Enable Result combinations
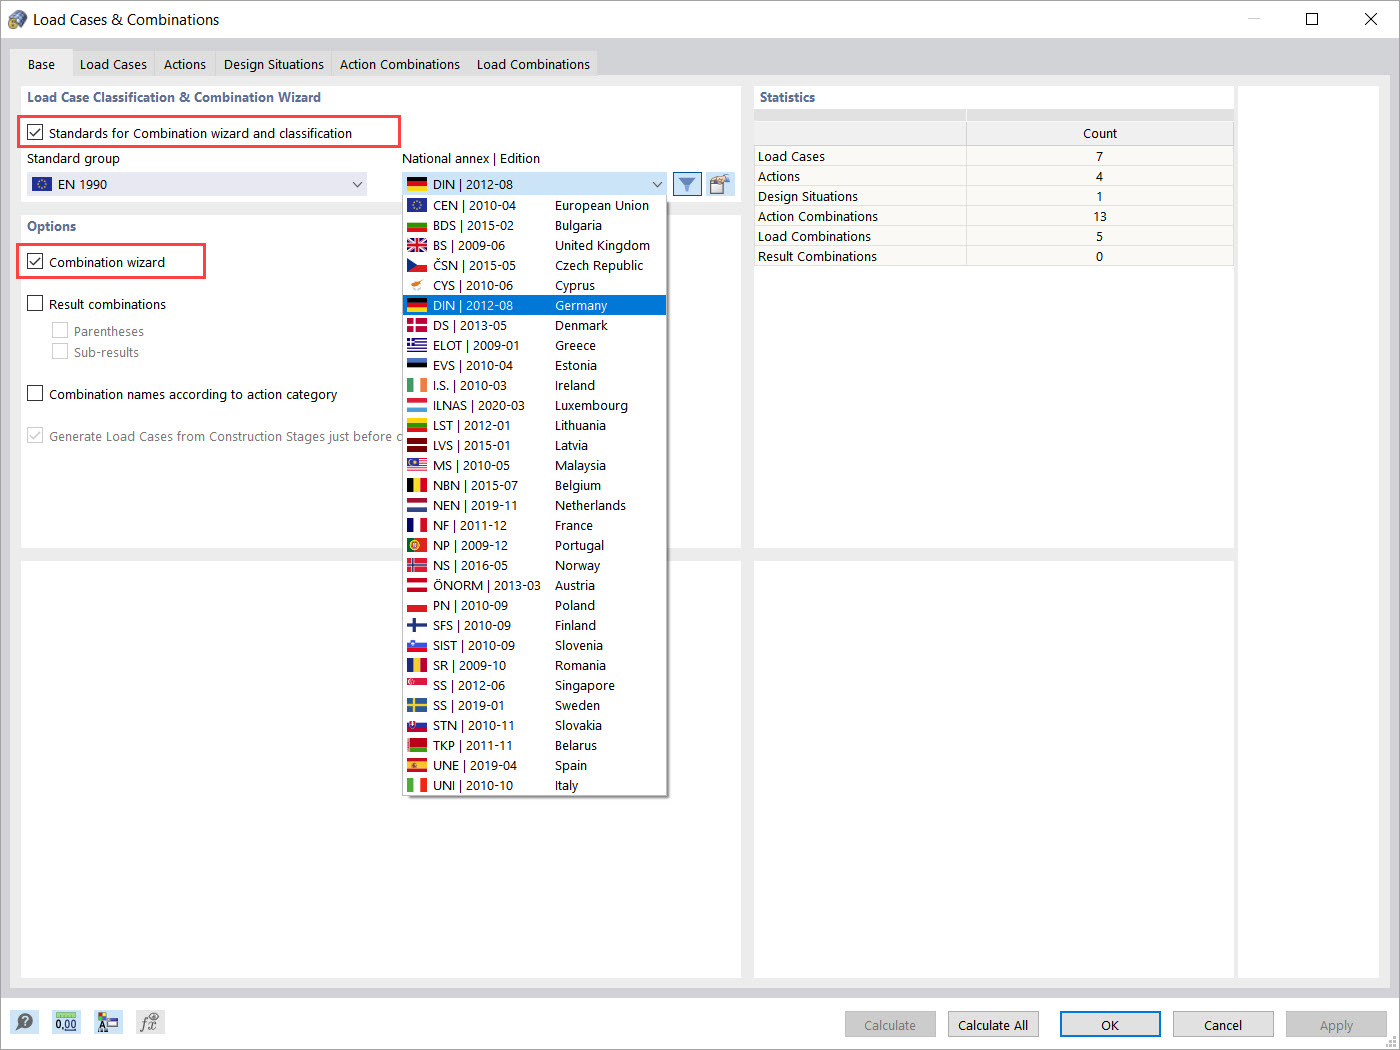Viewport: 1400px width, 1050px height. [x=35, y=304]
